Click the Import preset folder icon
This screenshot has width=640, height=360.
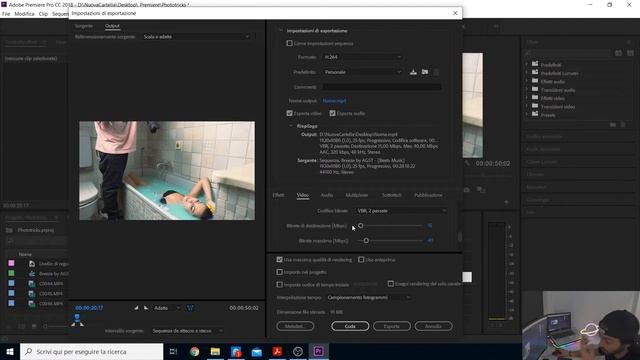click(x=425, y=72)
